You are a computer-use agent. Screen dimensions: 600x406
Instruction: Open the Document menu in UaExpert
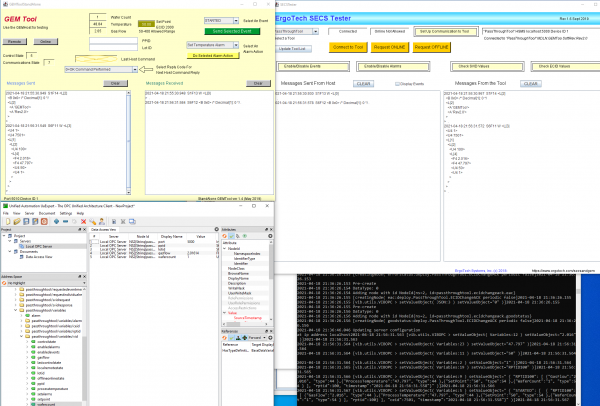pos(47,213)
